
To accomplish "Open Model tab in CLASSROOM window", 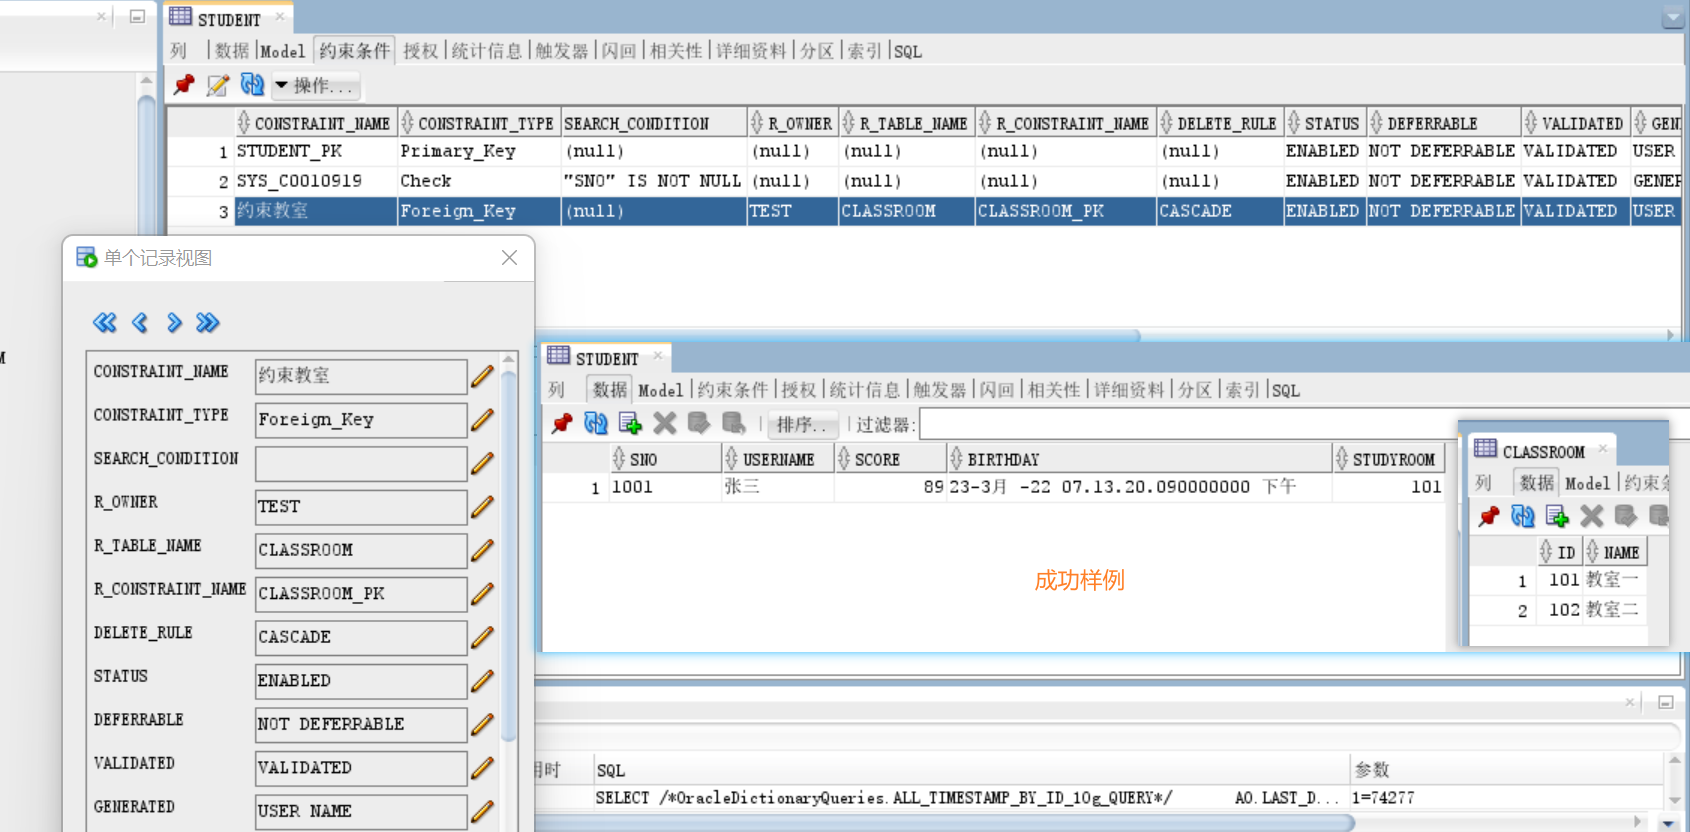I will point(1587,483).
